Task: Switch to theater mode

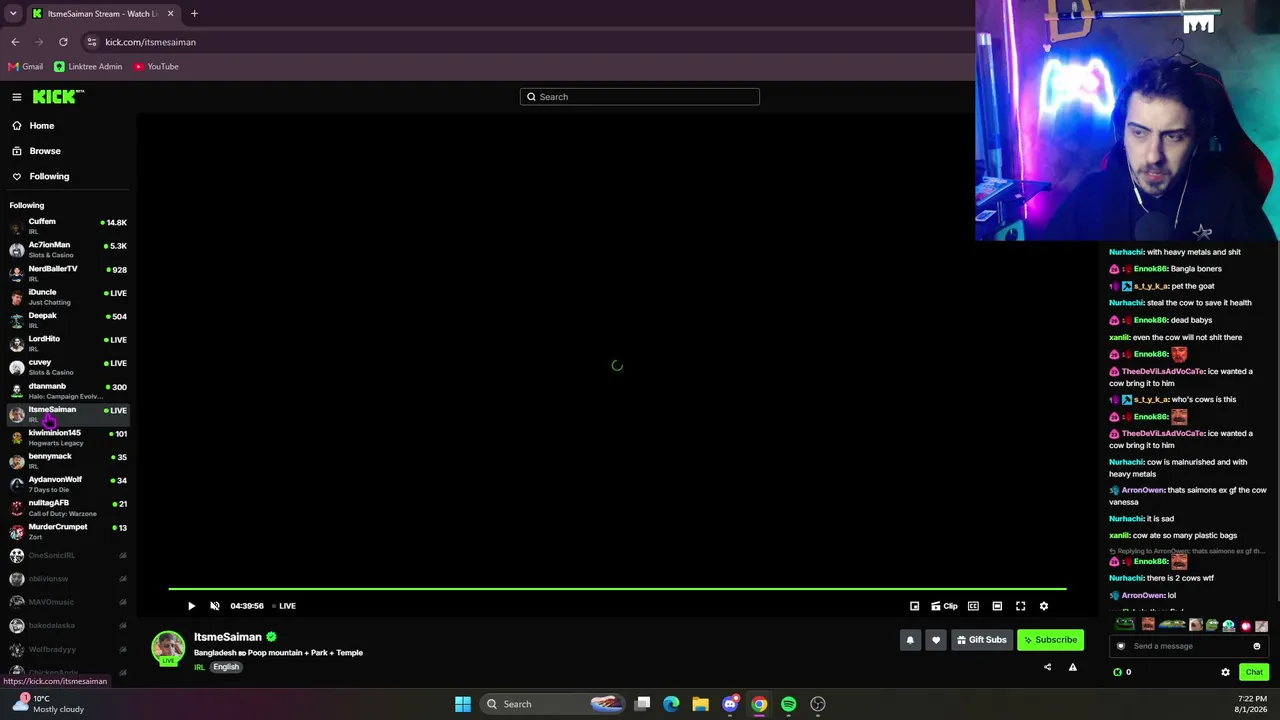Action: [x=997, y=606]
